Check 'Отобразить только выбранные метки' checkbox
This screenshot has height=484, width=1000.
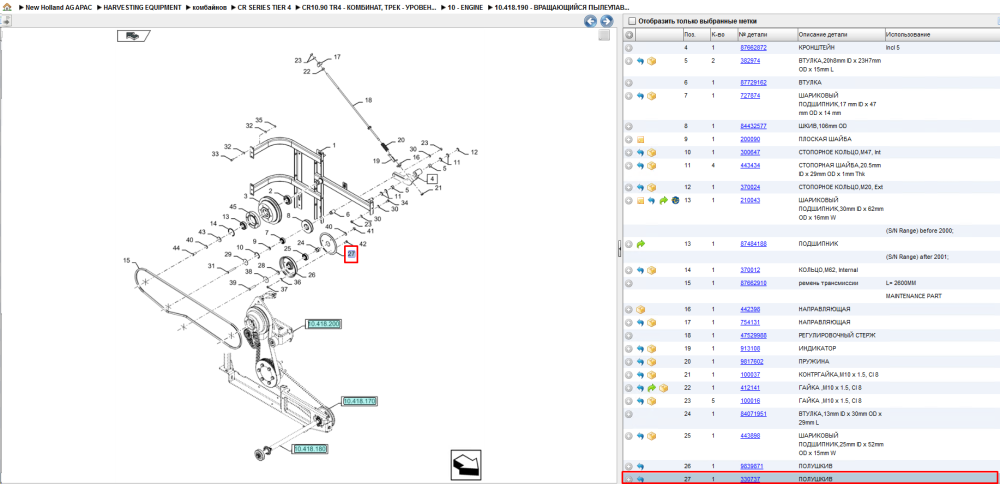pyautogui.click(x=632, y=21)
